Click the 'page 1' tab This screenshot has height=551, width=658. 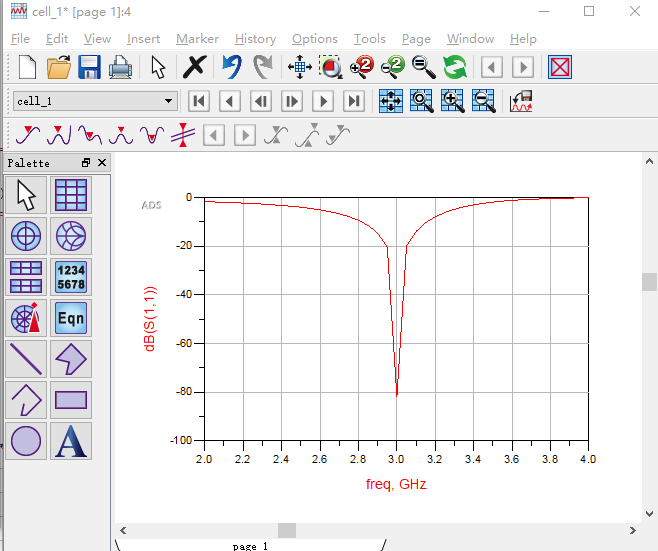tap(250, 546)
